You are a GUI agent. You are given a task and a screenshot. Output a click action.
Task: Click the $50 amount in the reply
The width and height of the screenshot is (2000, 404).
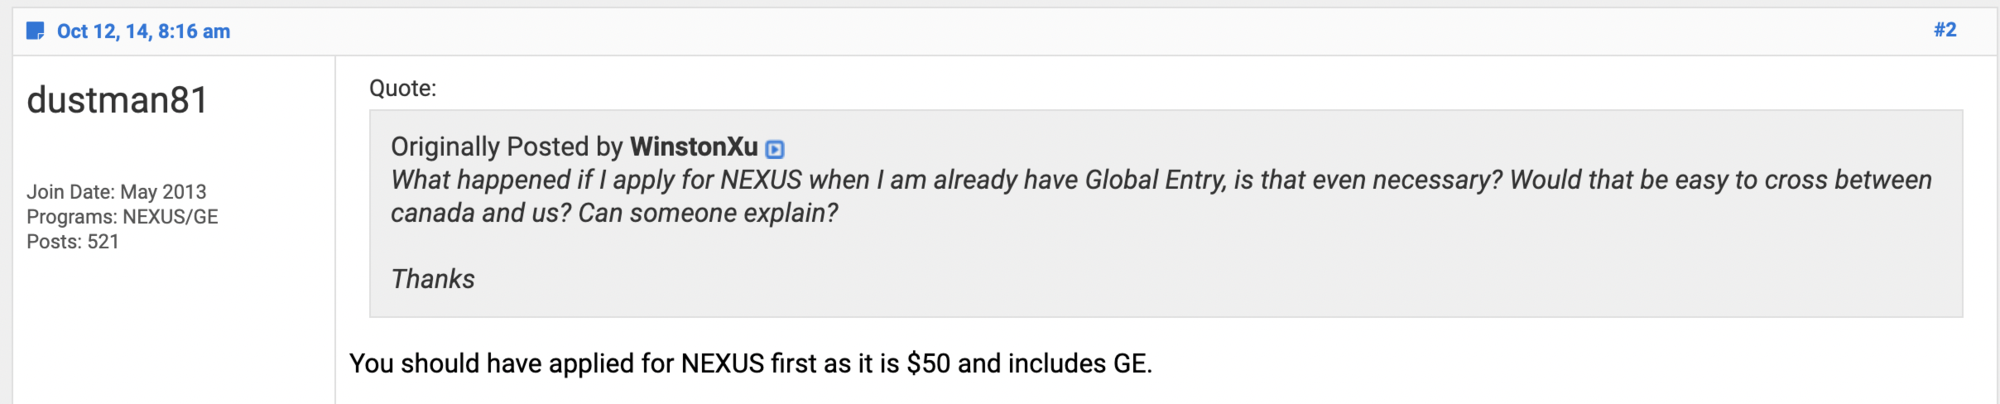click(928, 363)
